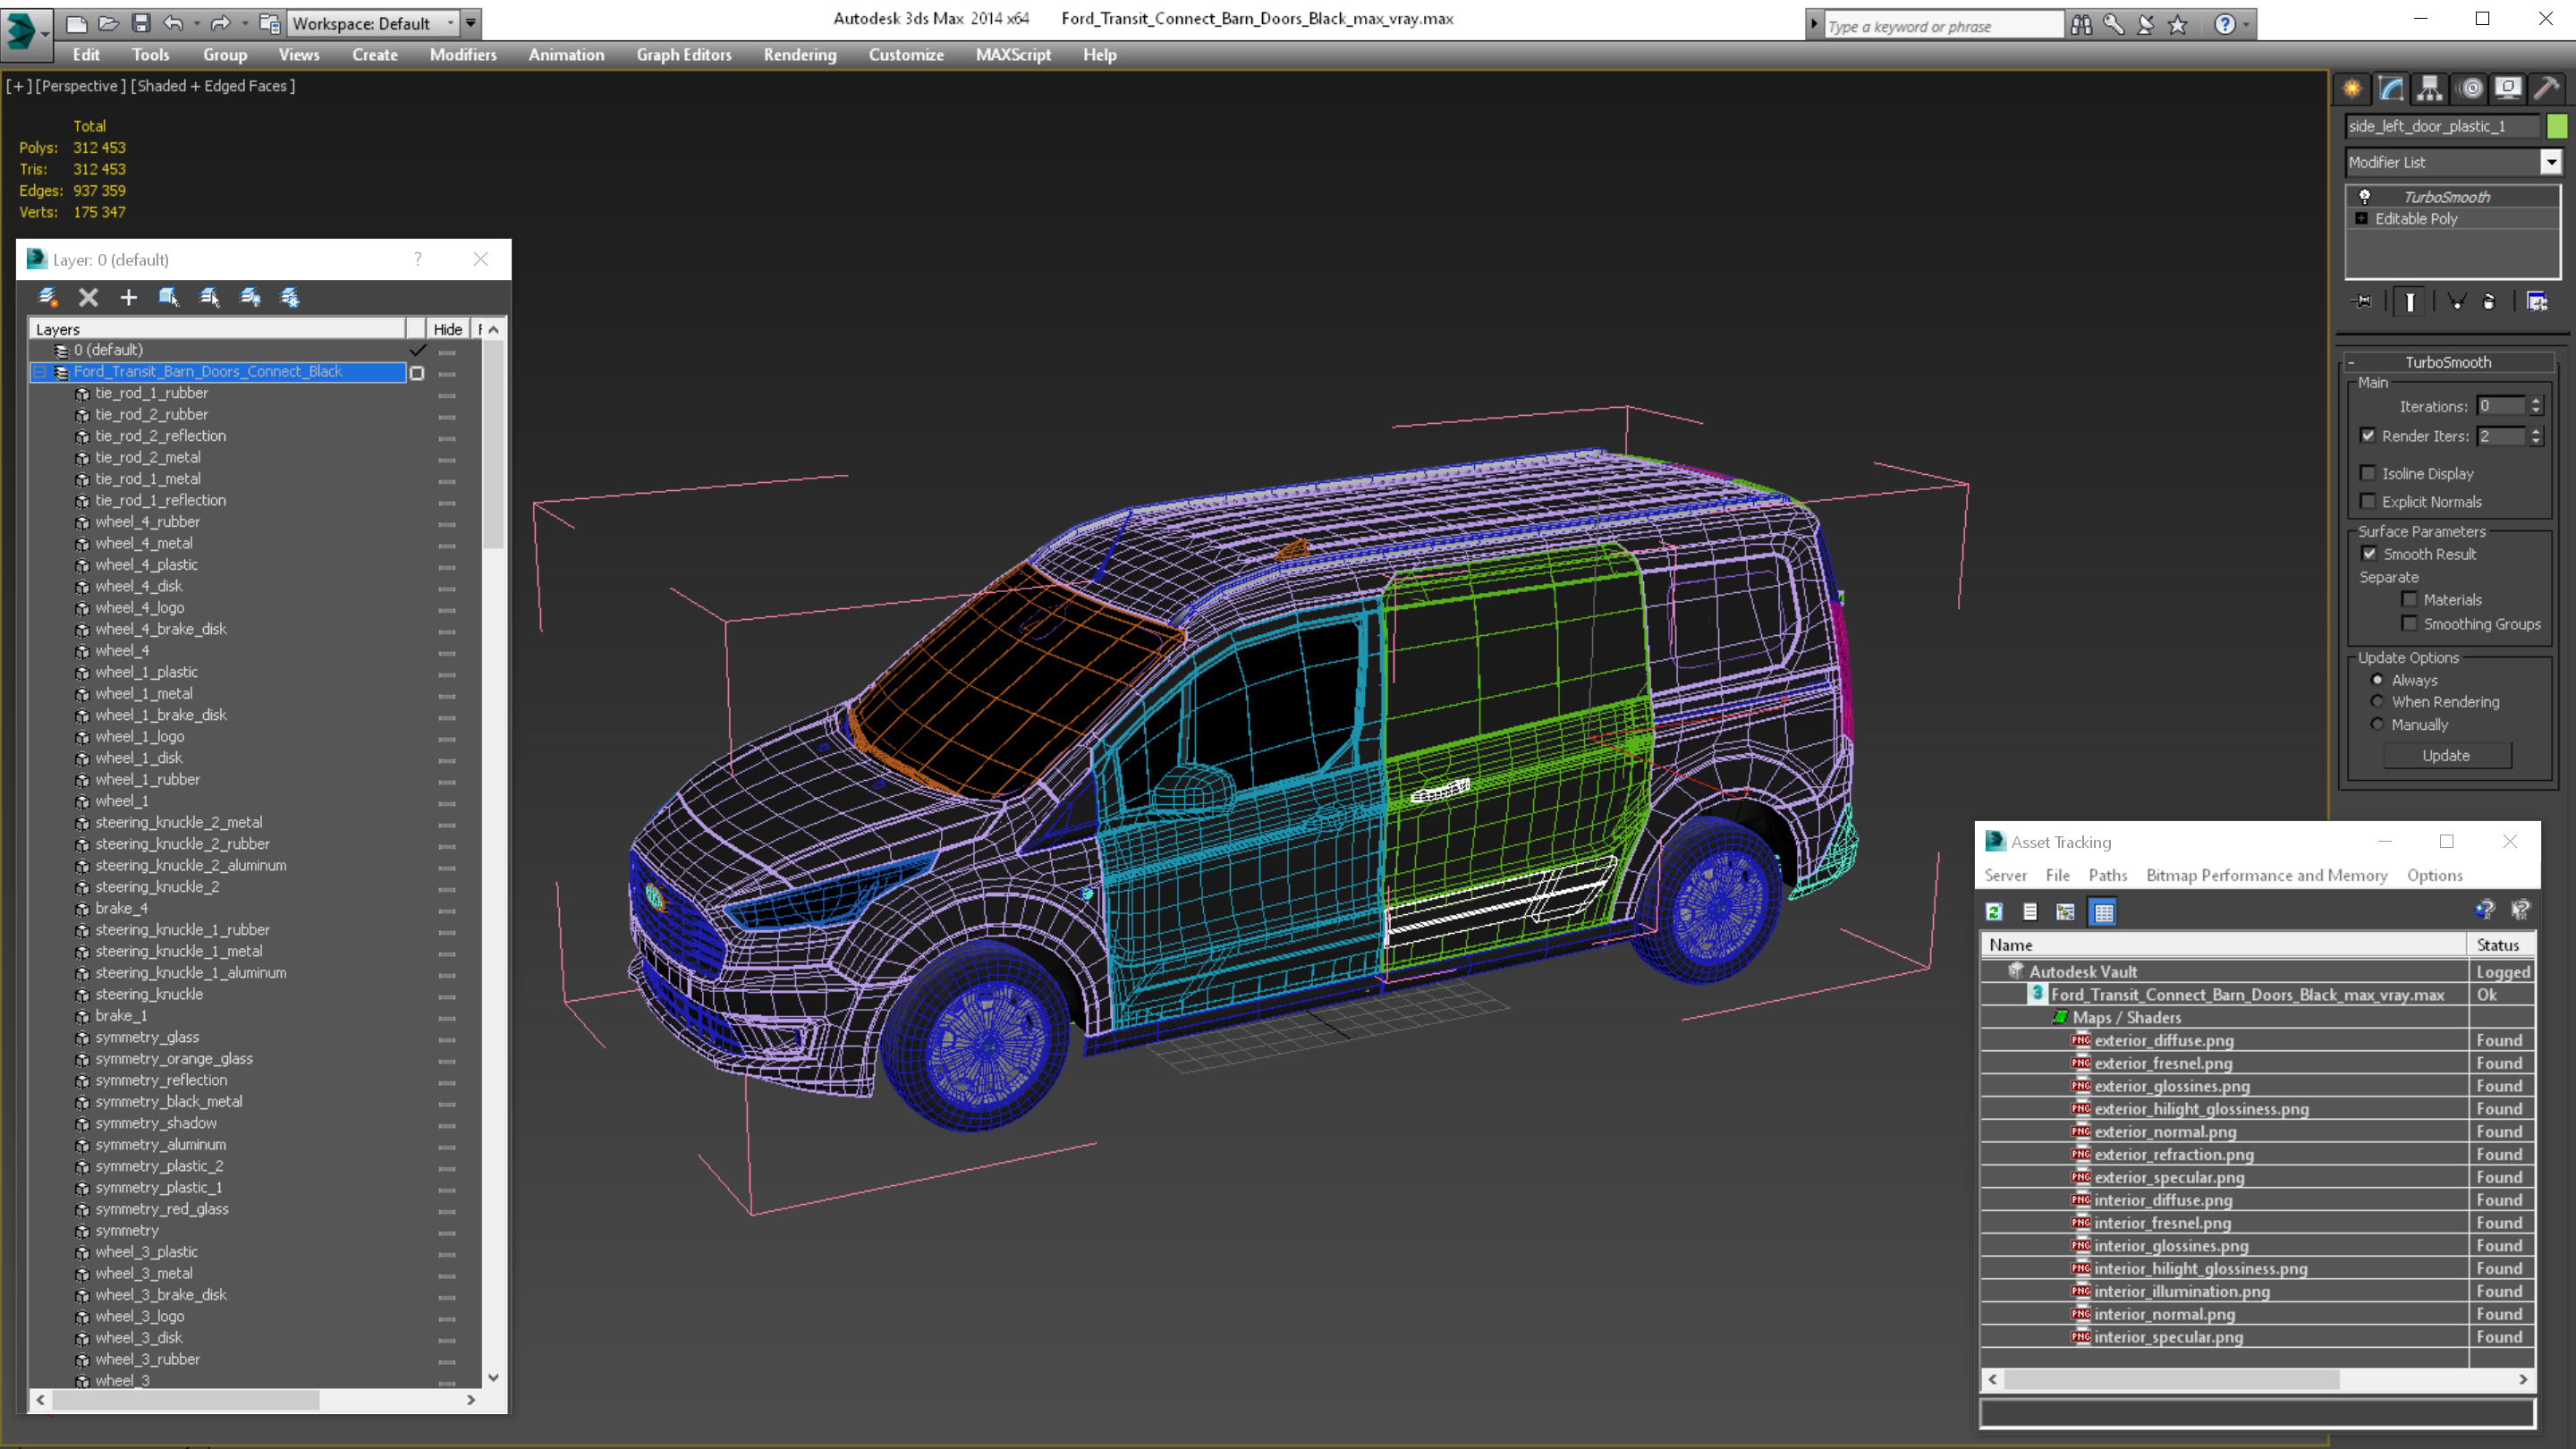Open the Motion panel wheel tab
Image resolution: width=2576 pixels, height=1449 pixels.
point(2470,89)
